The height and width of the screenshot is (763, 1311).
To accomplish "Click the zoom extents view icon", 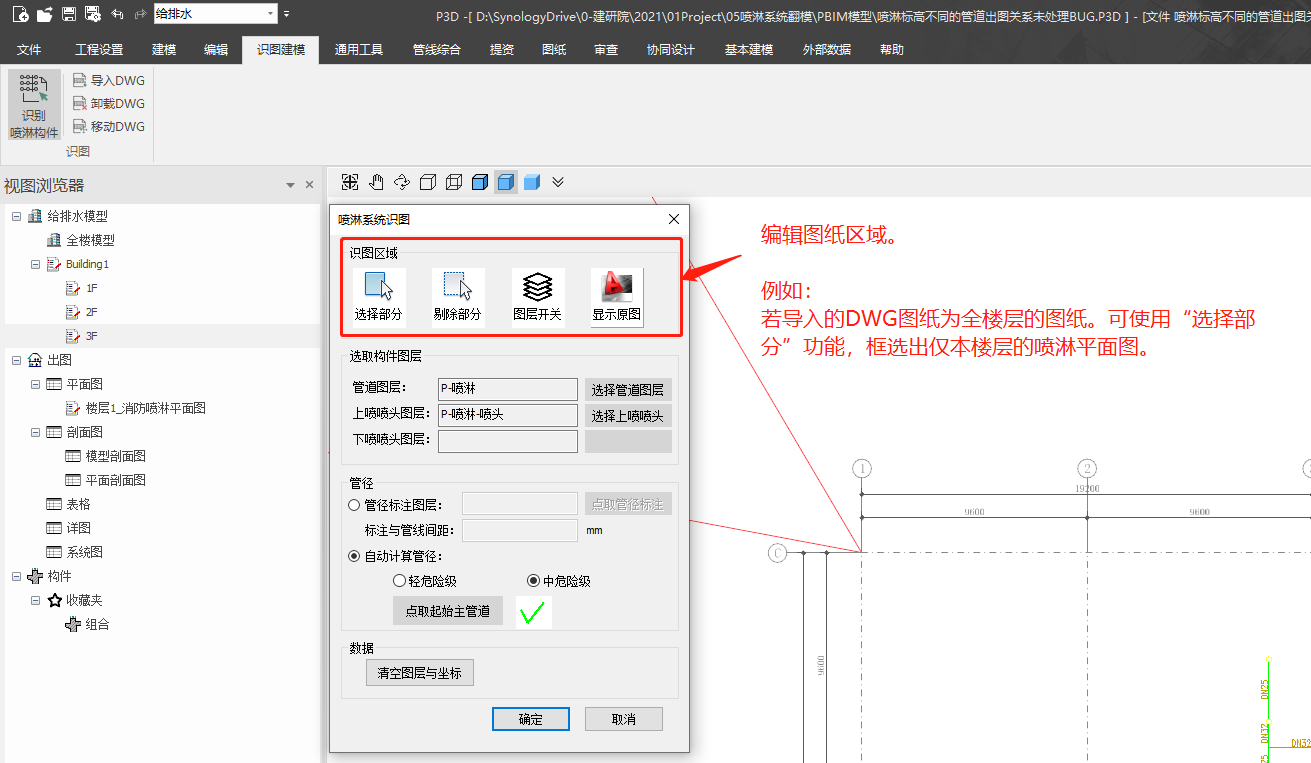I will click(x=350, y=182).
